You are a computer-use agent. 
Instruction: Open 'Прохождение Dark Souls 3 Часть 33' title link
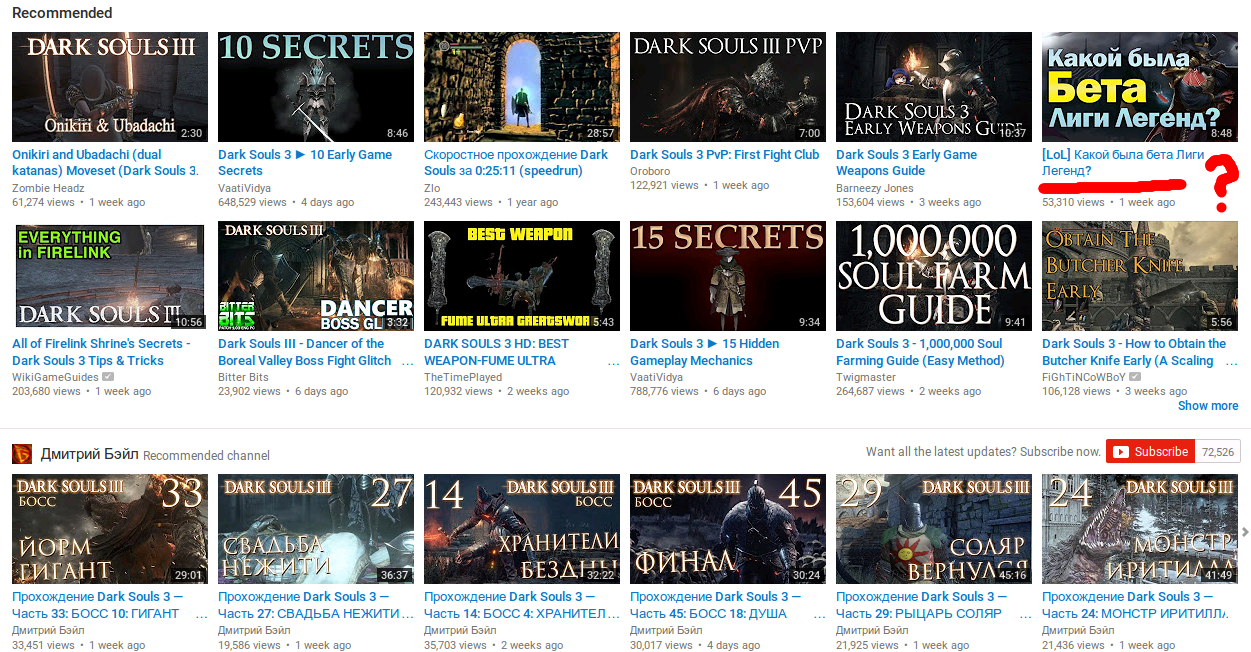[97, 605]
